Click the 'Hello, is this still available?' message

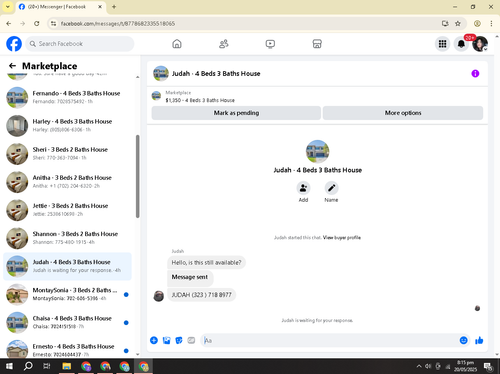tap(206, 262)
